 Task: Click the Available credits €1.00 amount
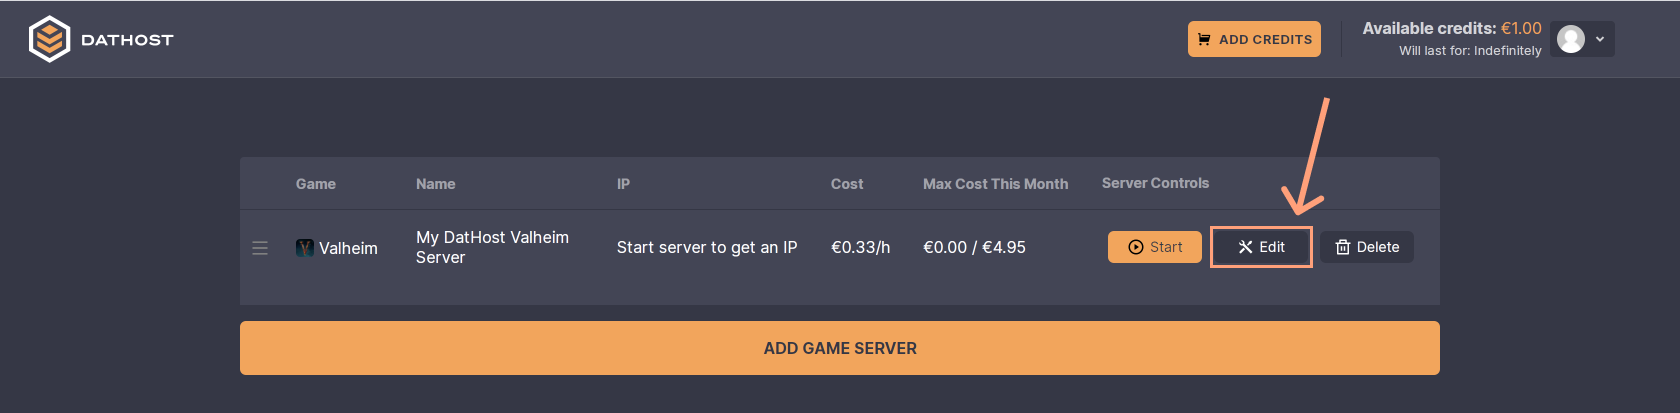click(1521, 28)
